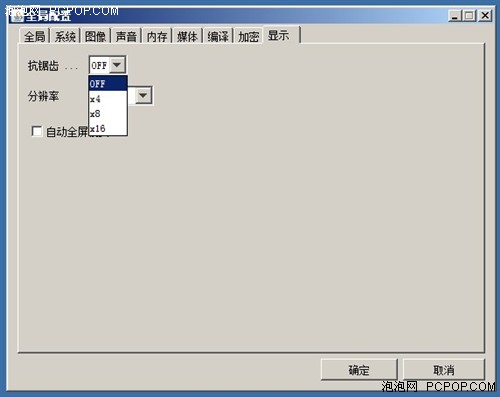Image resolution: width=500 pixels, height=397 pixels.
Task: Go to the 声音 tab
Action: pos(126,36)
